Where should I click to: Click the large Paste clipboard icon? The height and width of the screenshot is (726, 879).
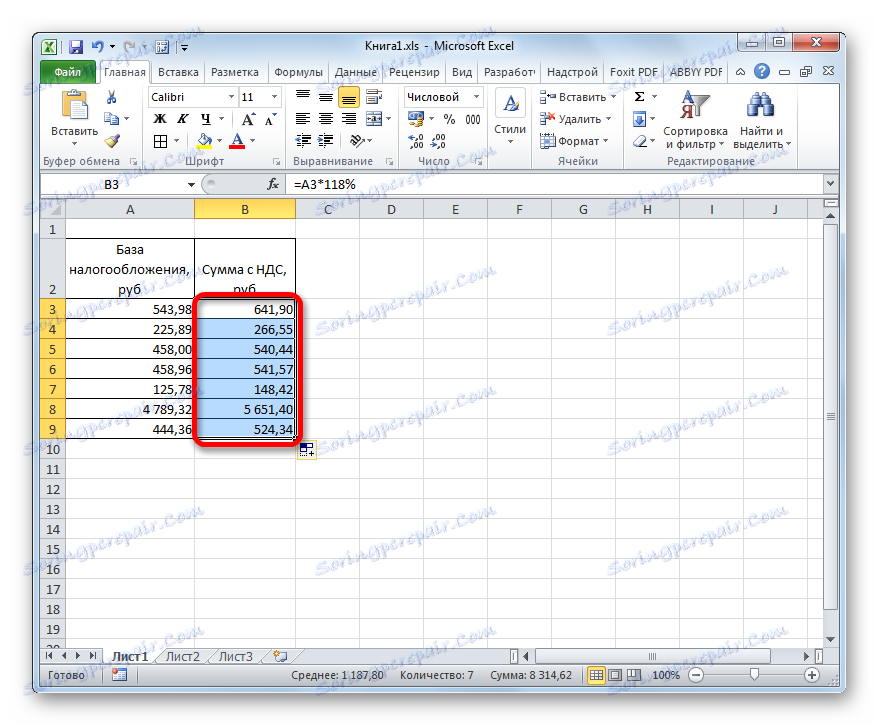tap(75, 105)
